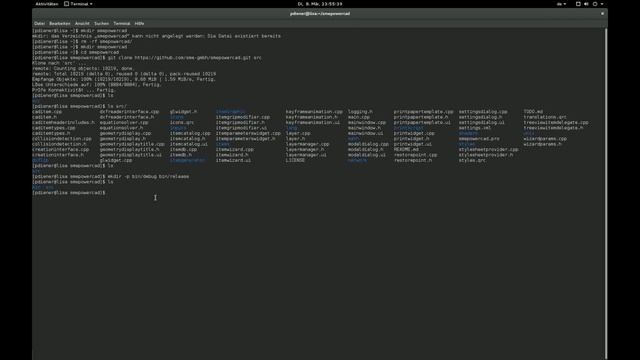Click the file name 'main.cpp'

coord(359,117)
